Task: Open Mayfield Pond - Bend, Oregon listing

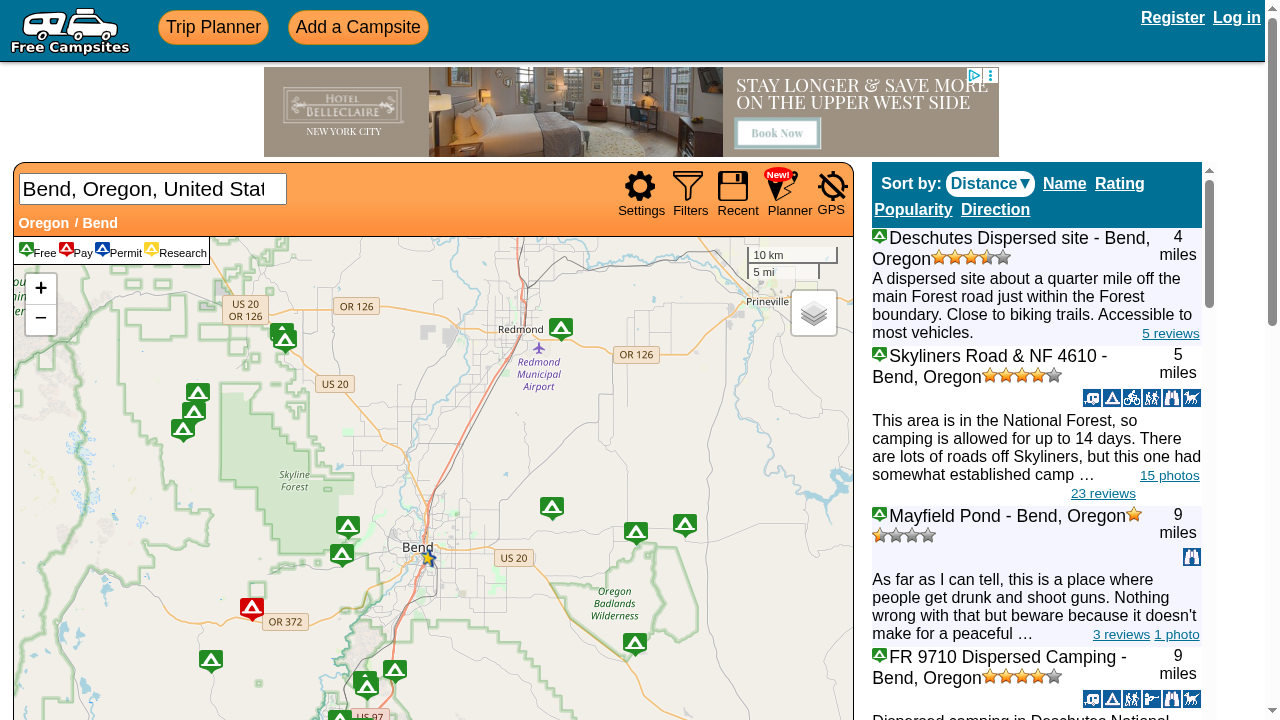Action: [1007, 516]
